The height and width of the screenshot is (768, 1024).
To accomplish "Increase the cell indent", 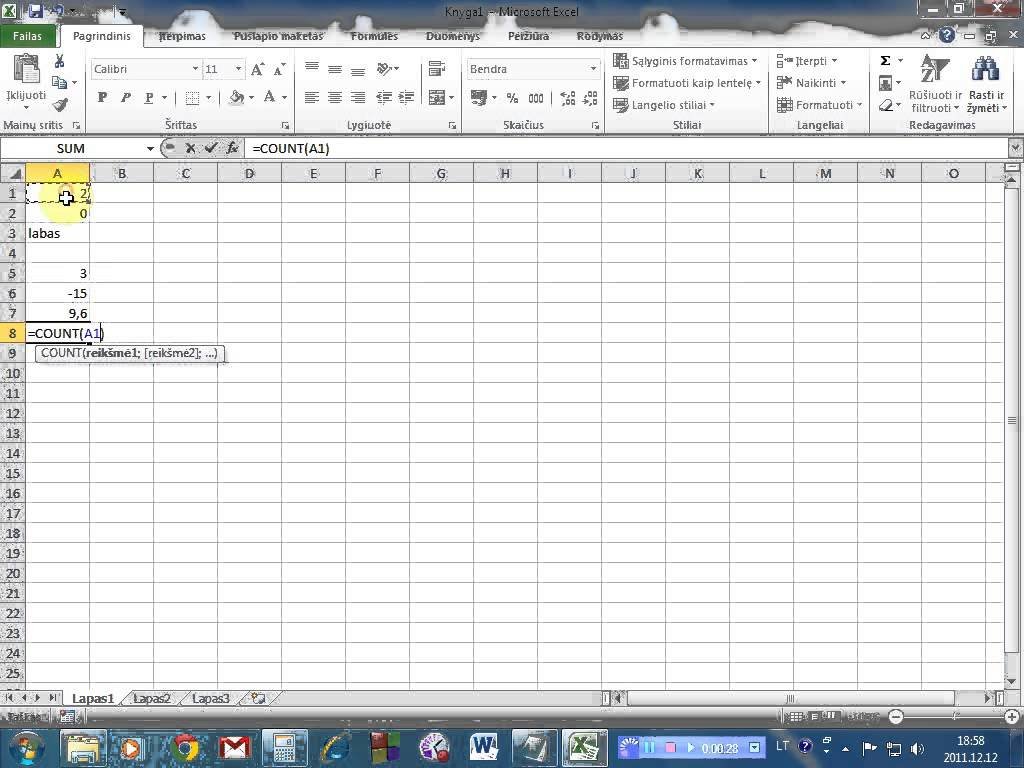I will click(406, 98).
